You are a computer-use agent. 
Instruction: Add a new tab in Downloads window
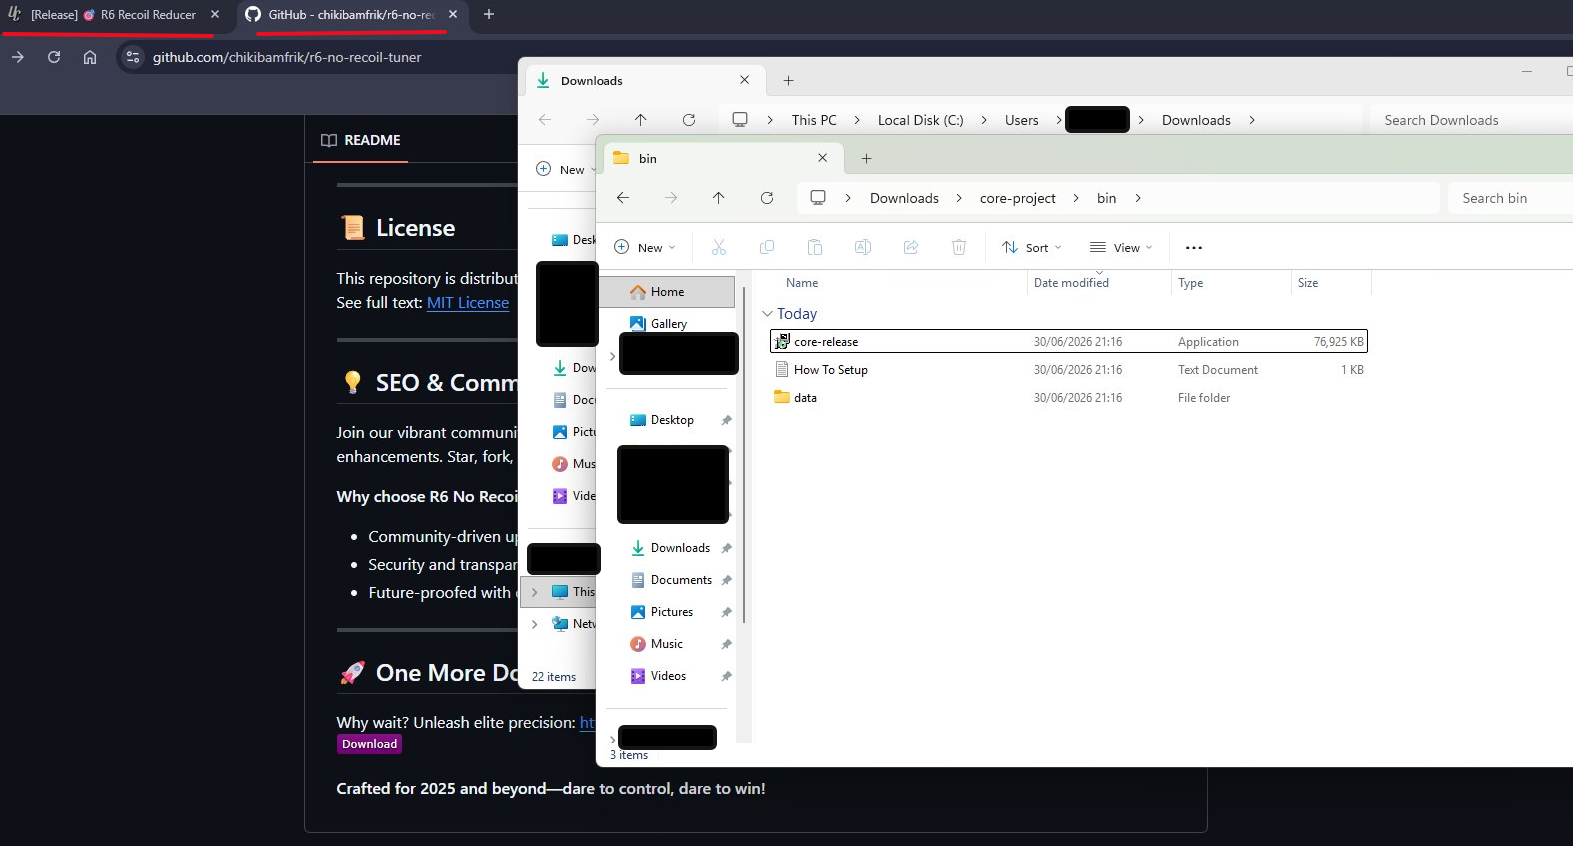pos(788,80)
